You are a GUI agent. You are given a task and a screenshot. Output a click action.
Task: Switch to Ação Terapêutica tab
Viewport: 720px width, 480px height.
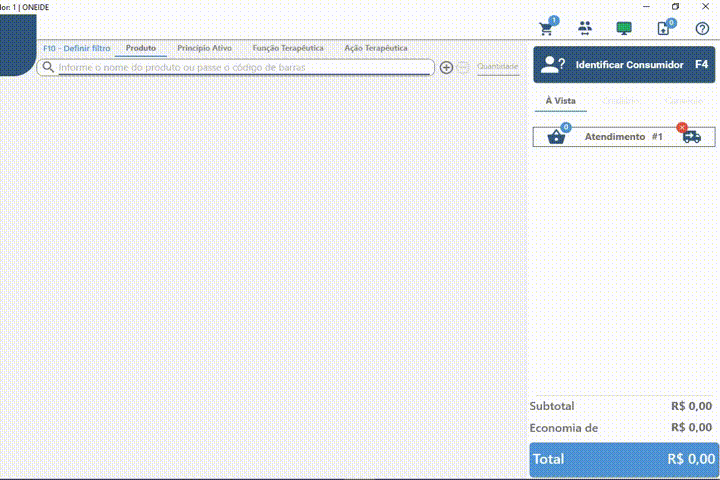pyautogui.click(x=375, y=48)
